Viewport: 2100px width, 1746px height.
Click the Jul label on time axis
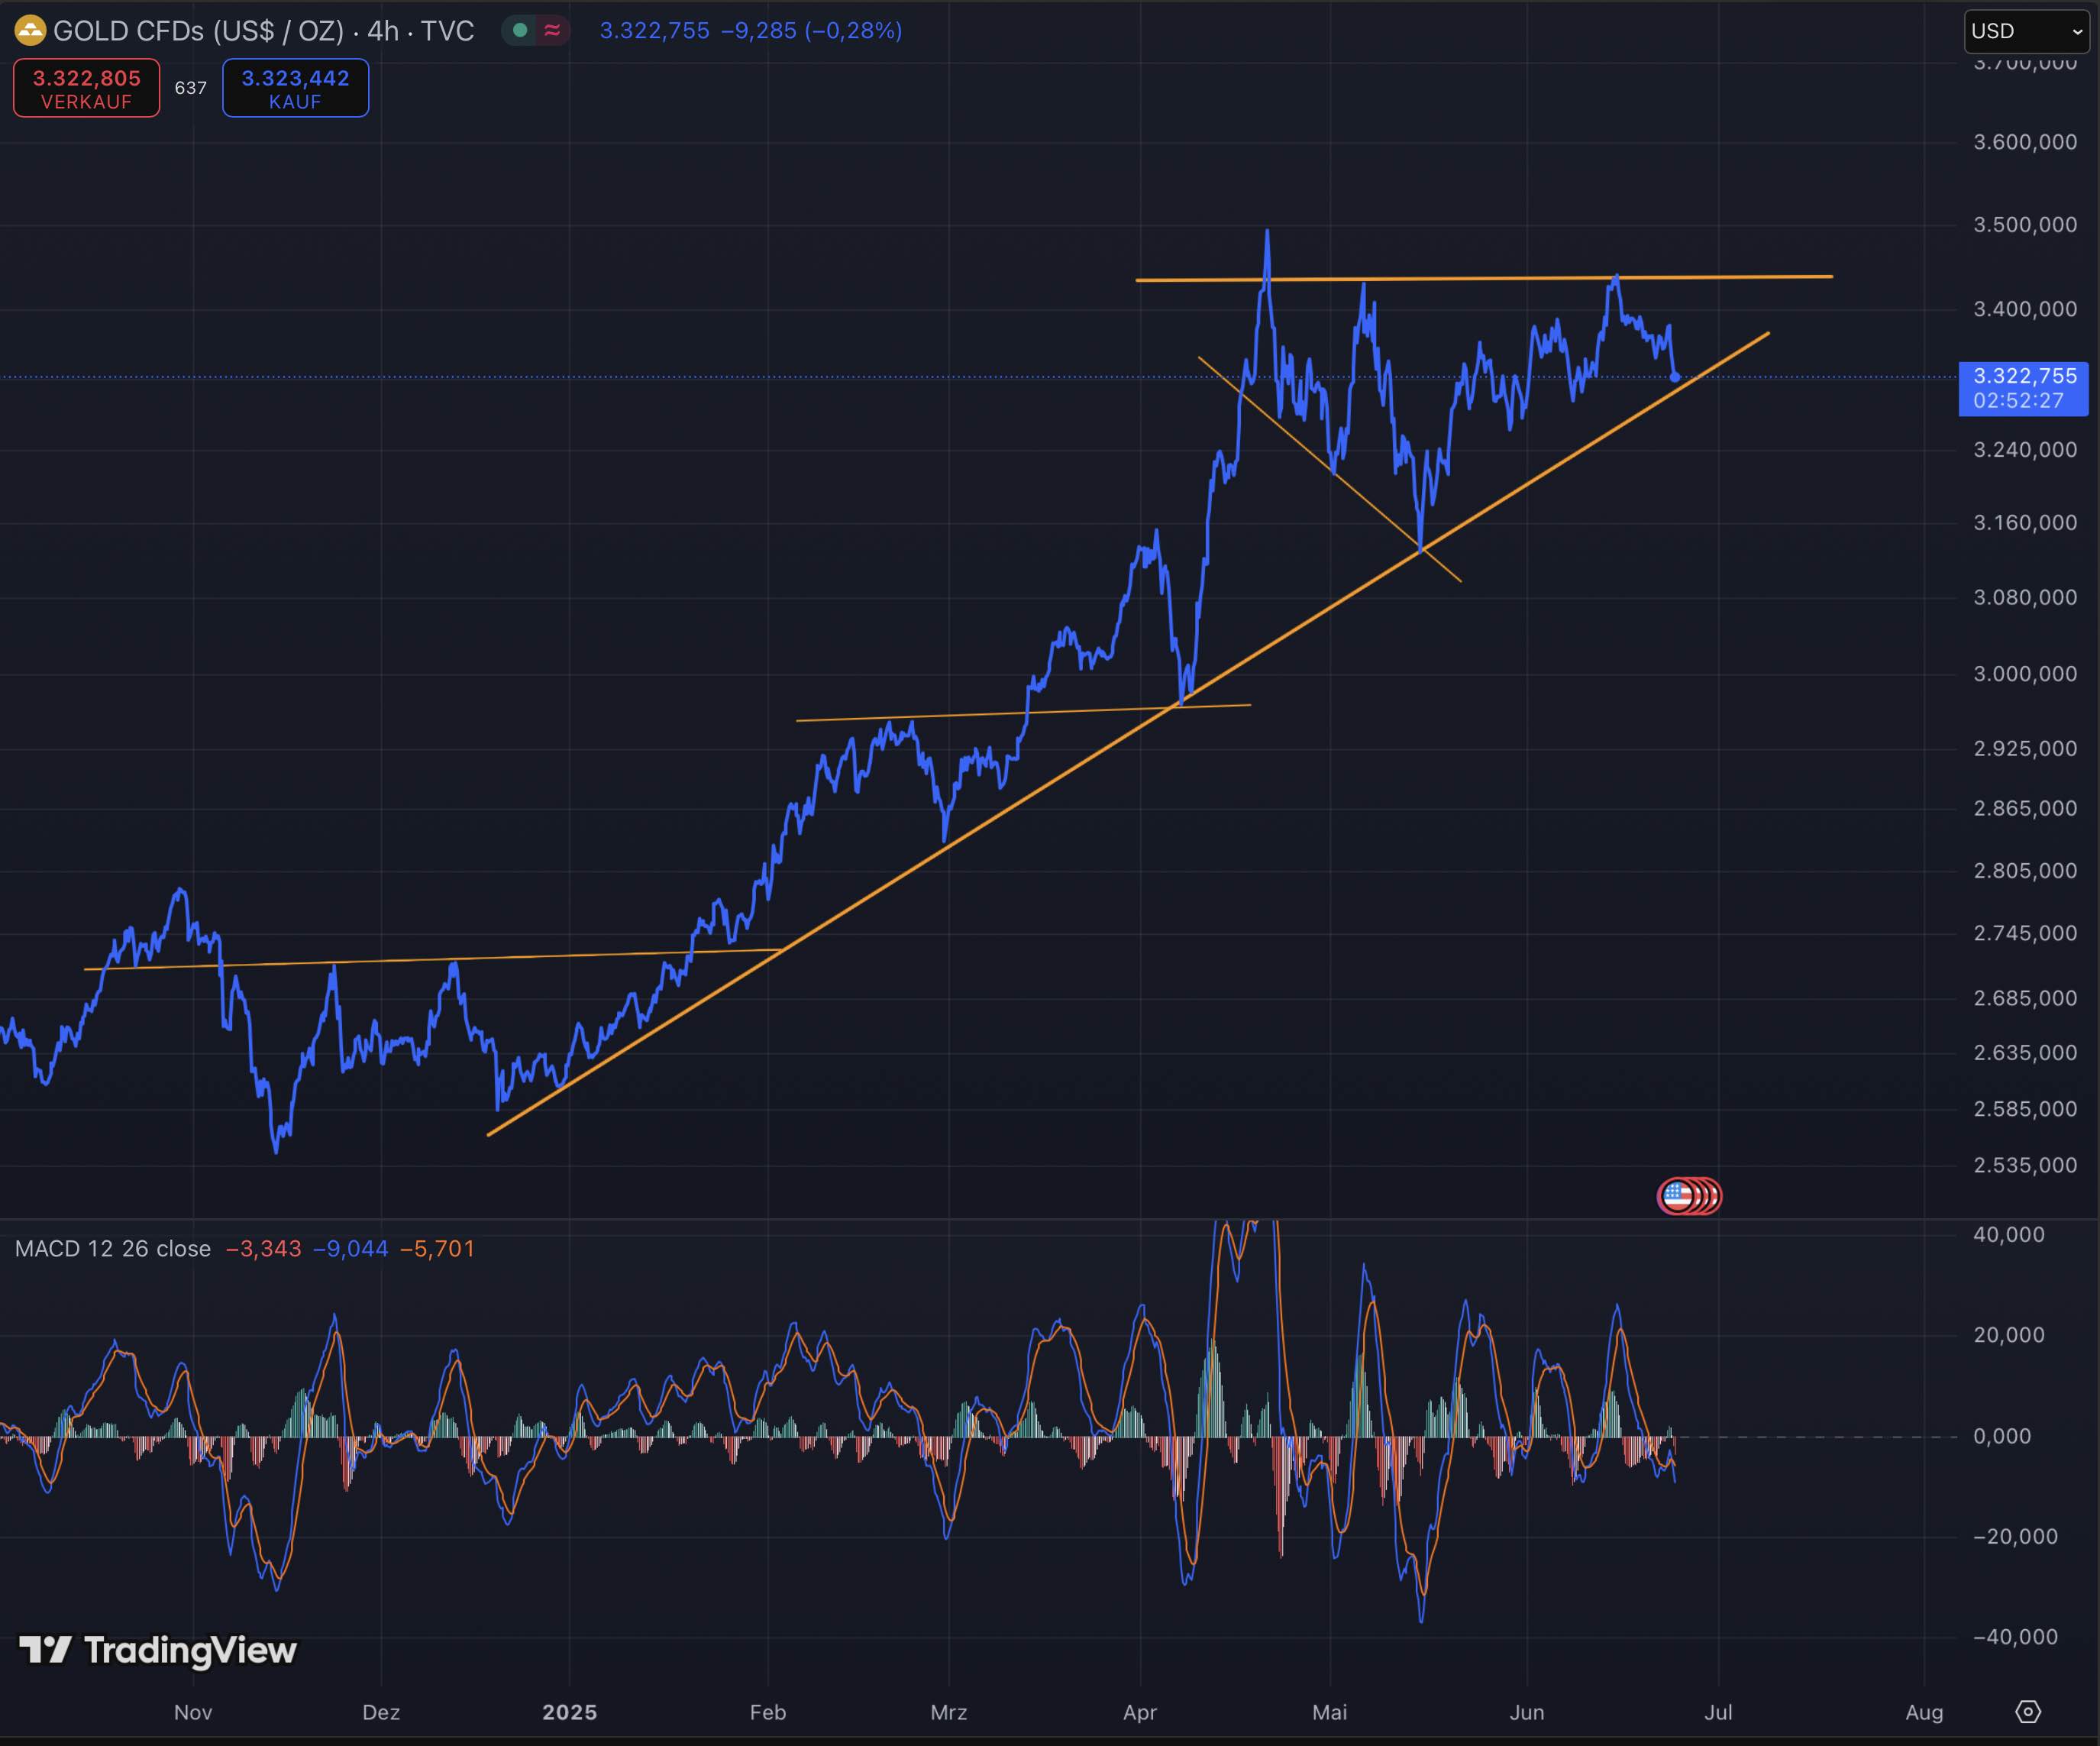click(1718, 1712)
